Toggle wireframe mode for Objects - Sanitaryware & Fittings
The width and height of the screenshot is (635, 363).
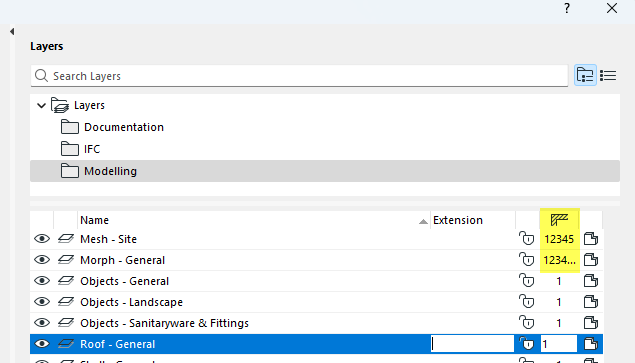click(66, 323)
